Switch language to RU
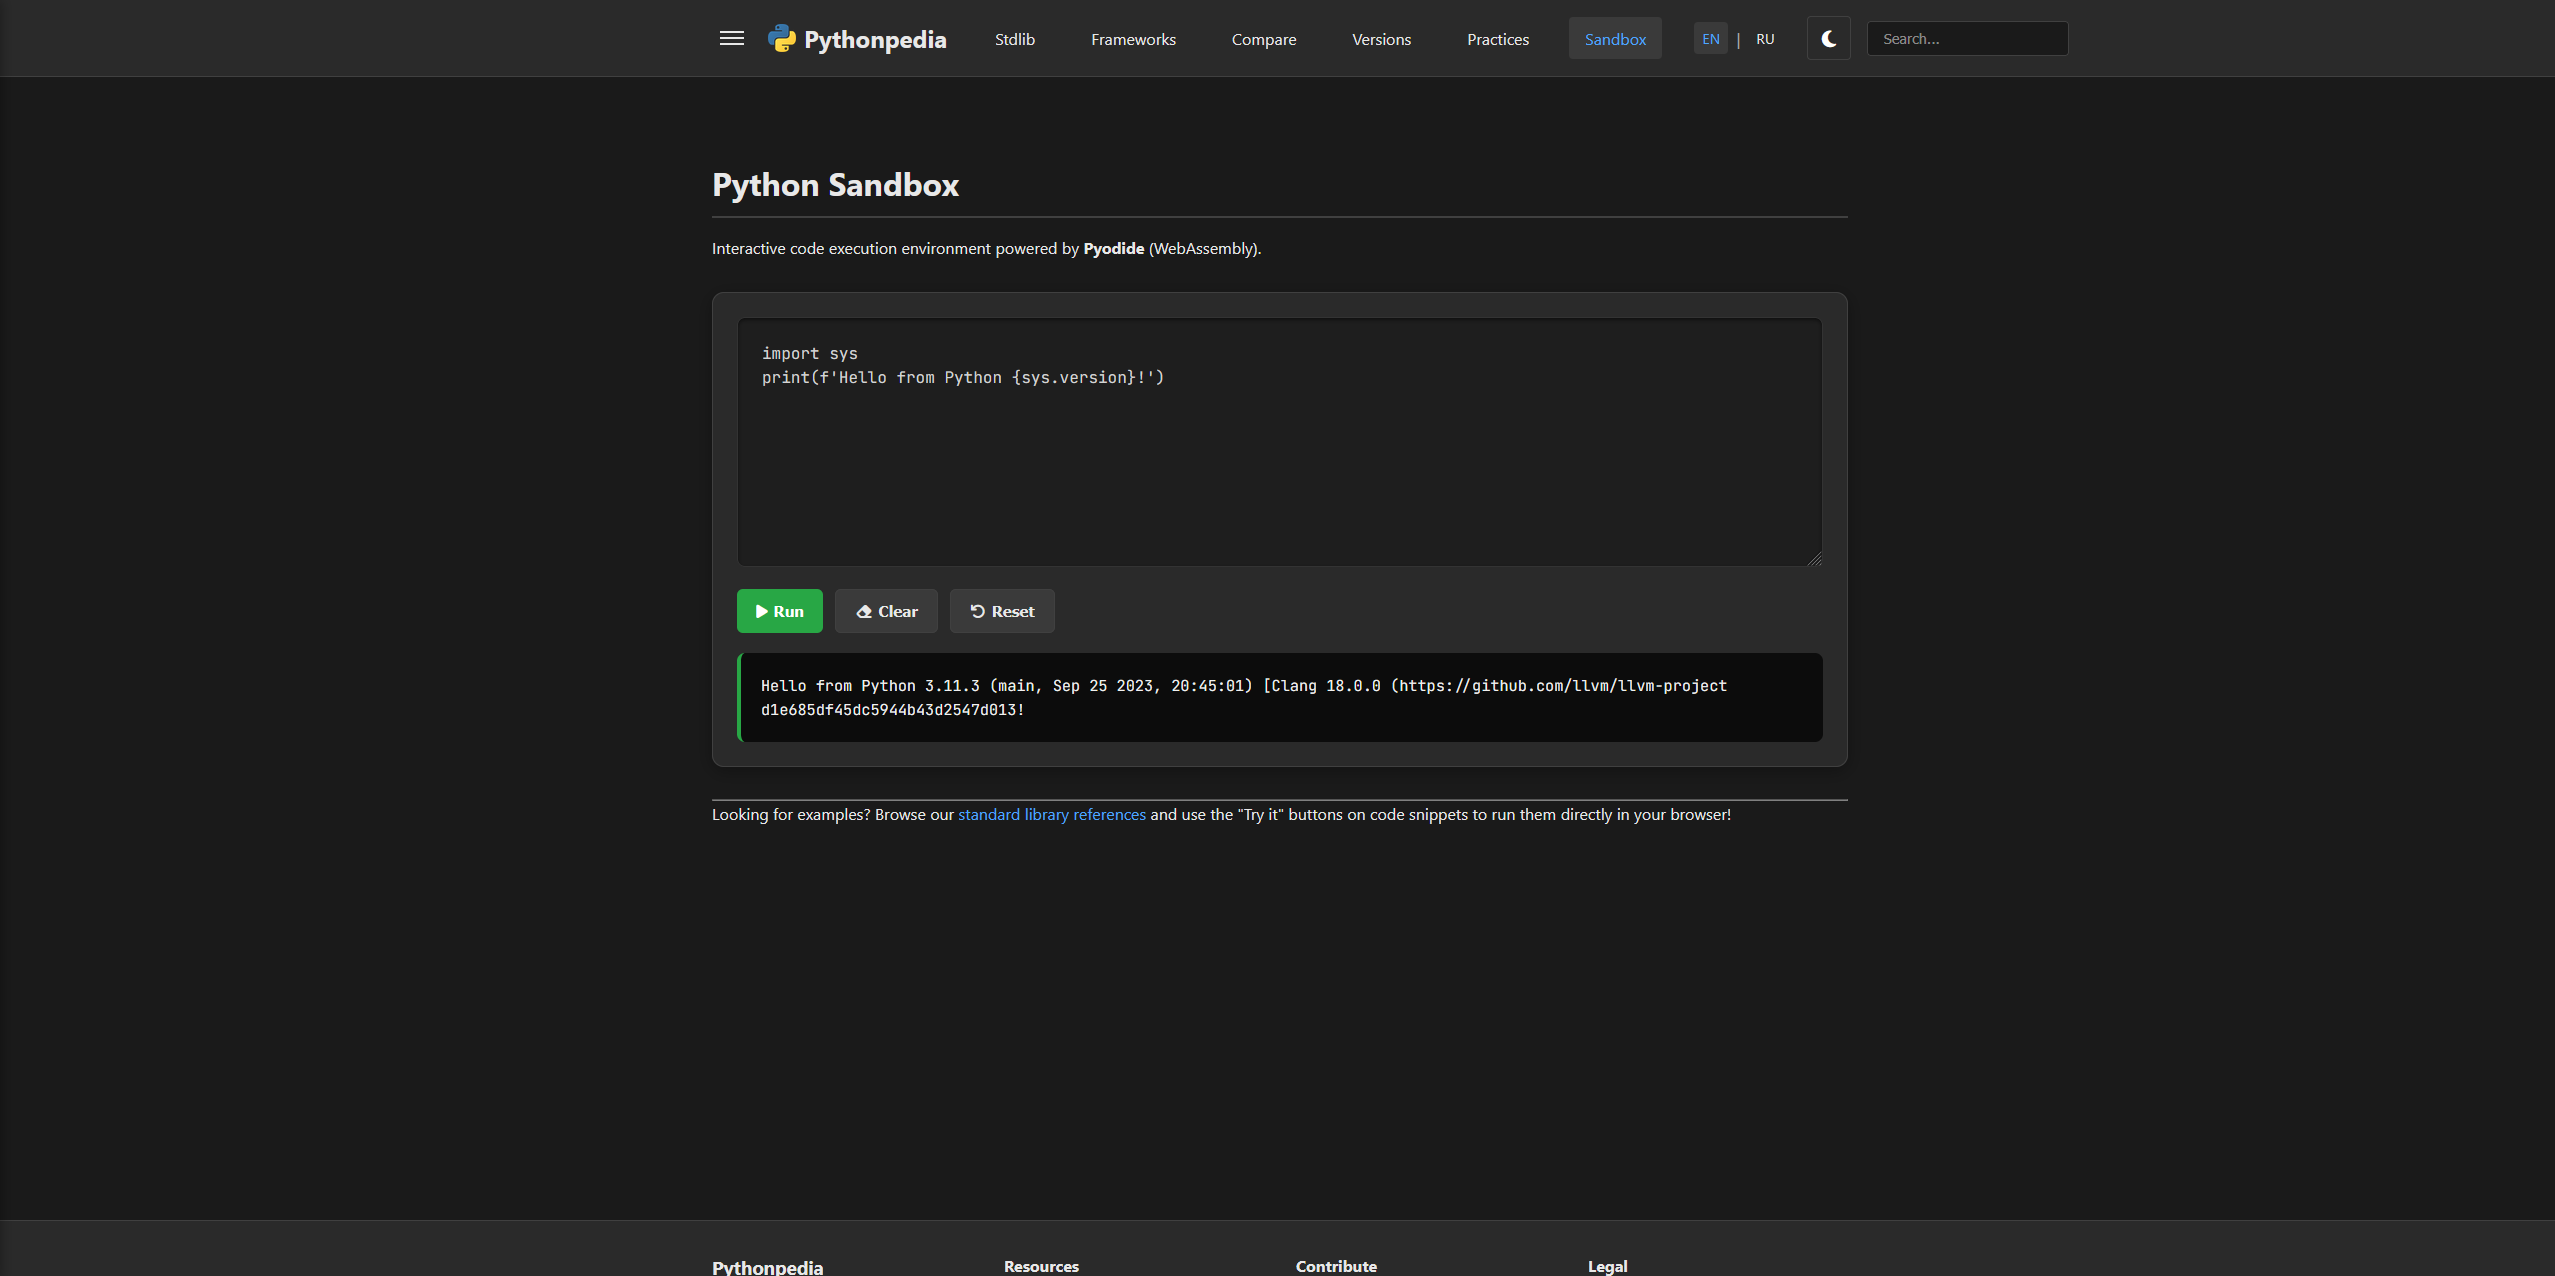 tap(1765, 39)
